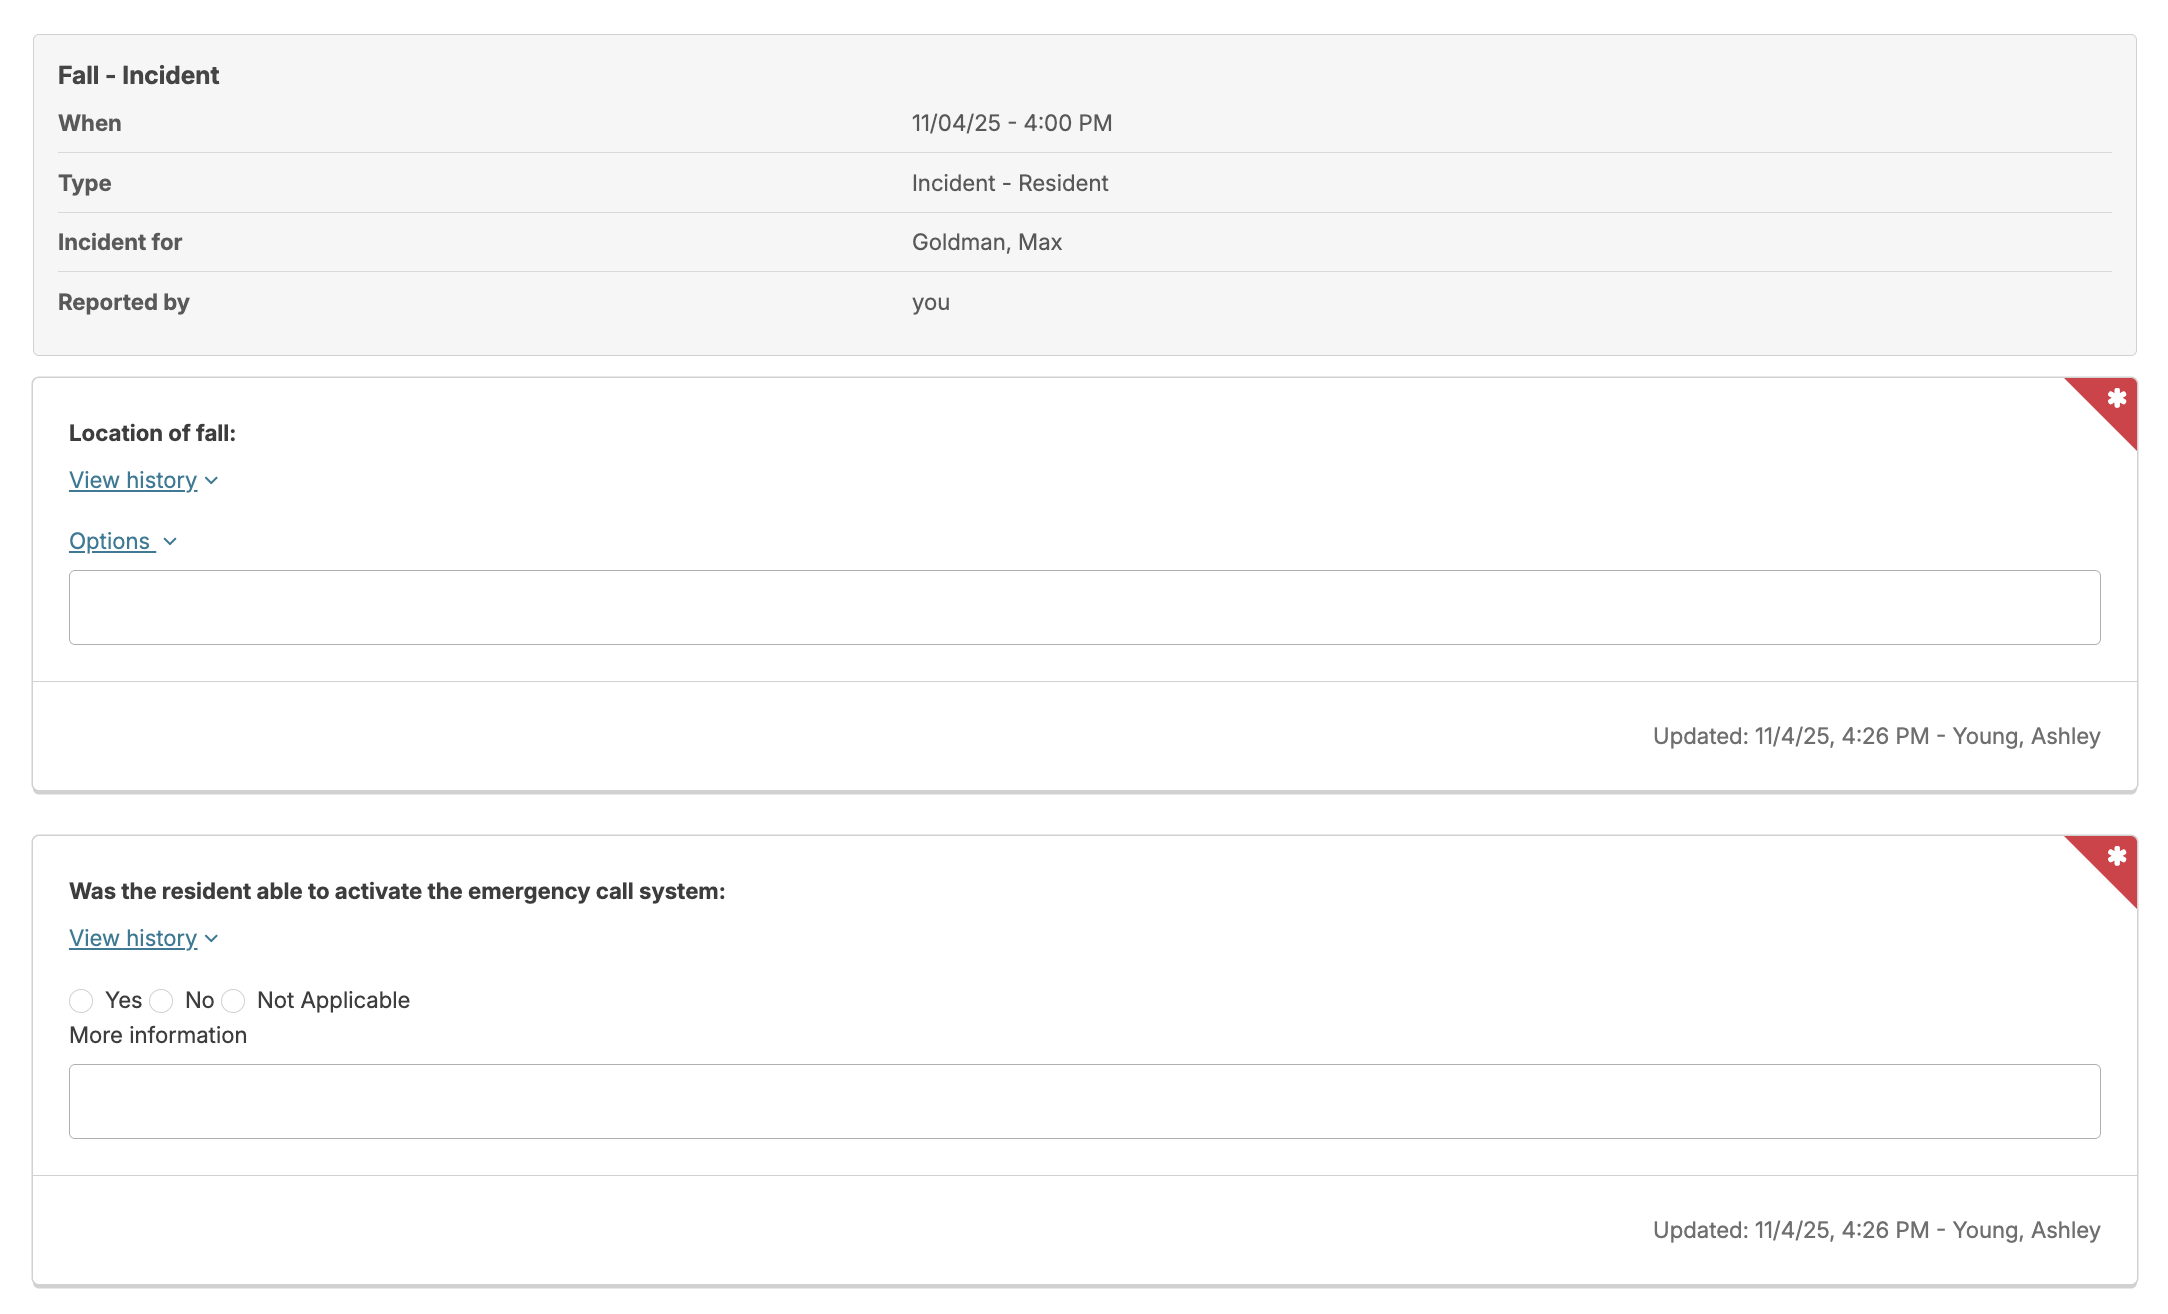Screen dimensions: 2168x1314
Task: Open the Options dropdown link
Action: 110,542
